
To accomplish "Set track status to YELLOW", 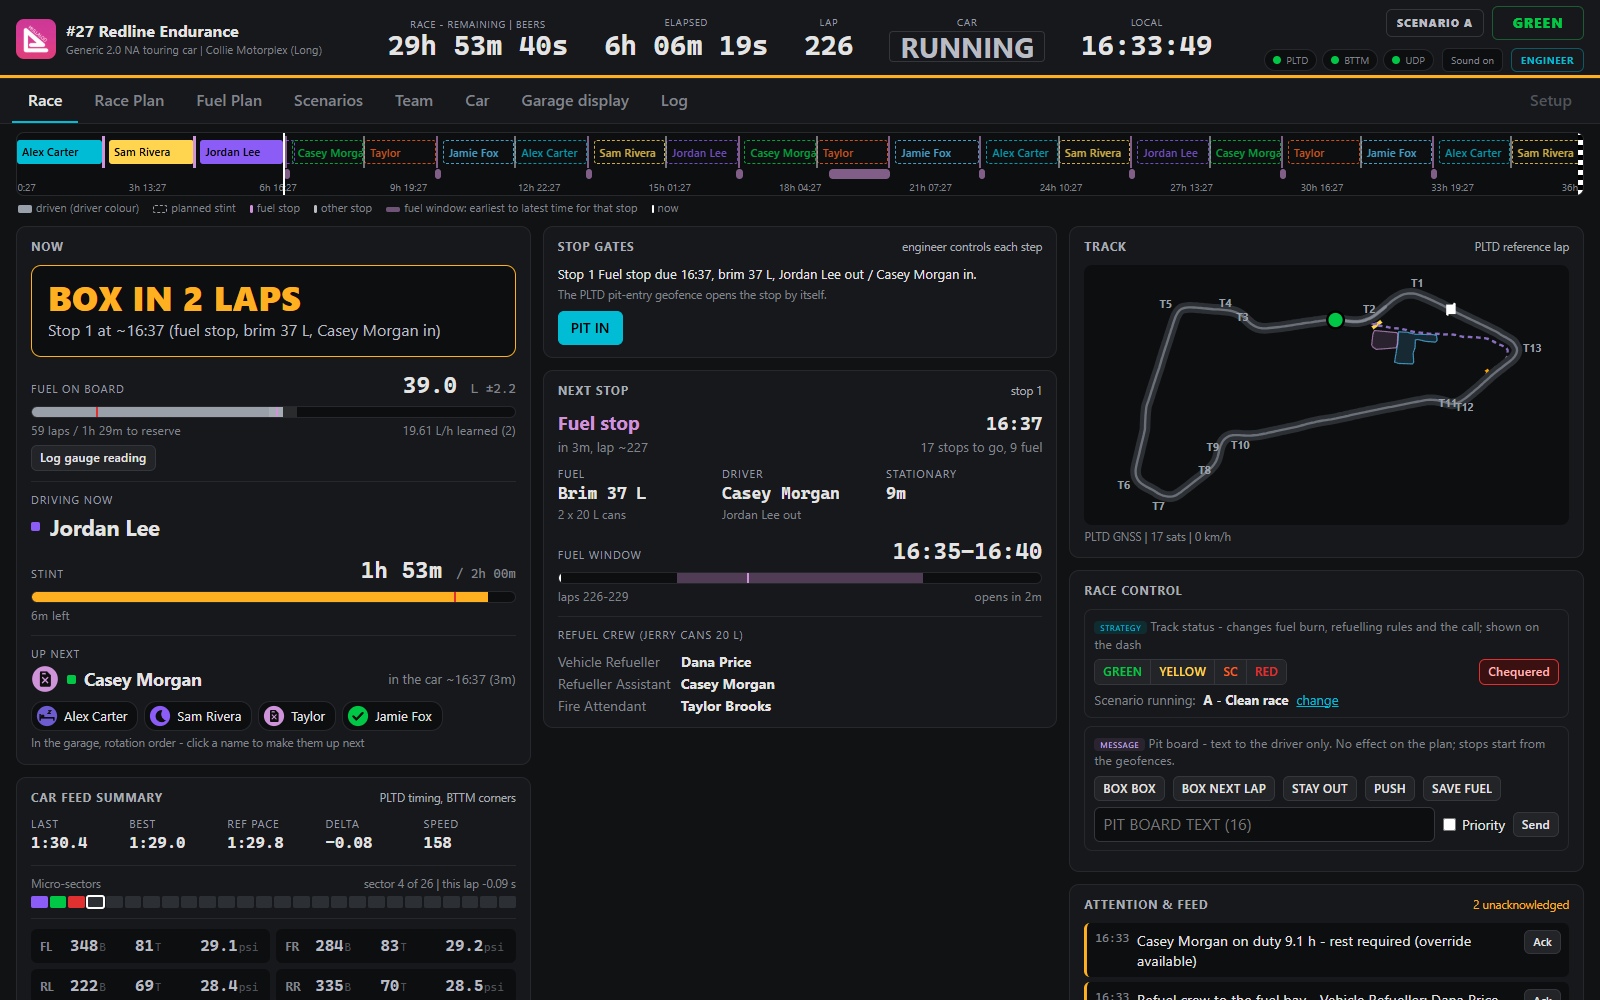I will (x=1182, y=672).
